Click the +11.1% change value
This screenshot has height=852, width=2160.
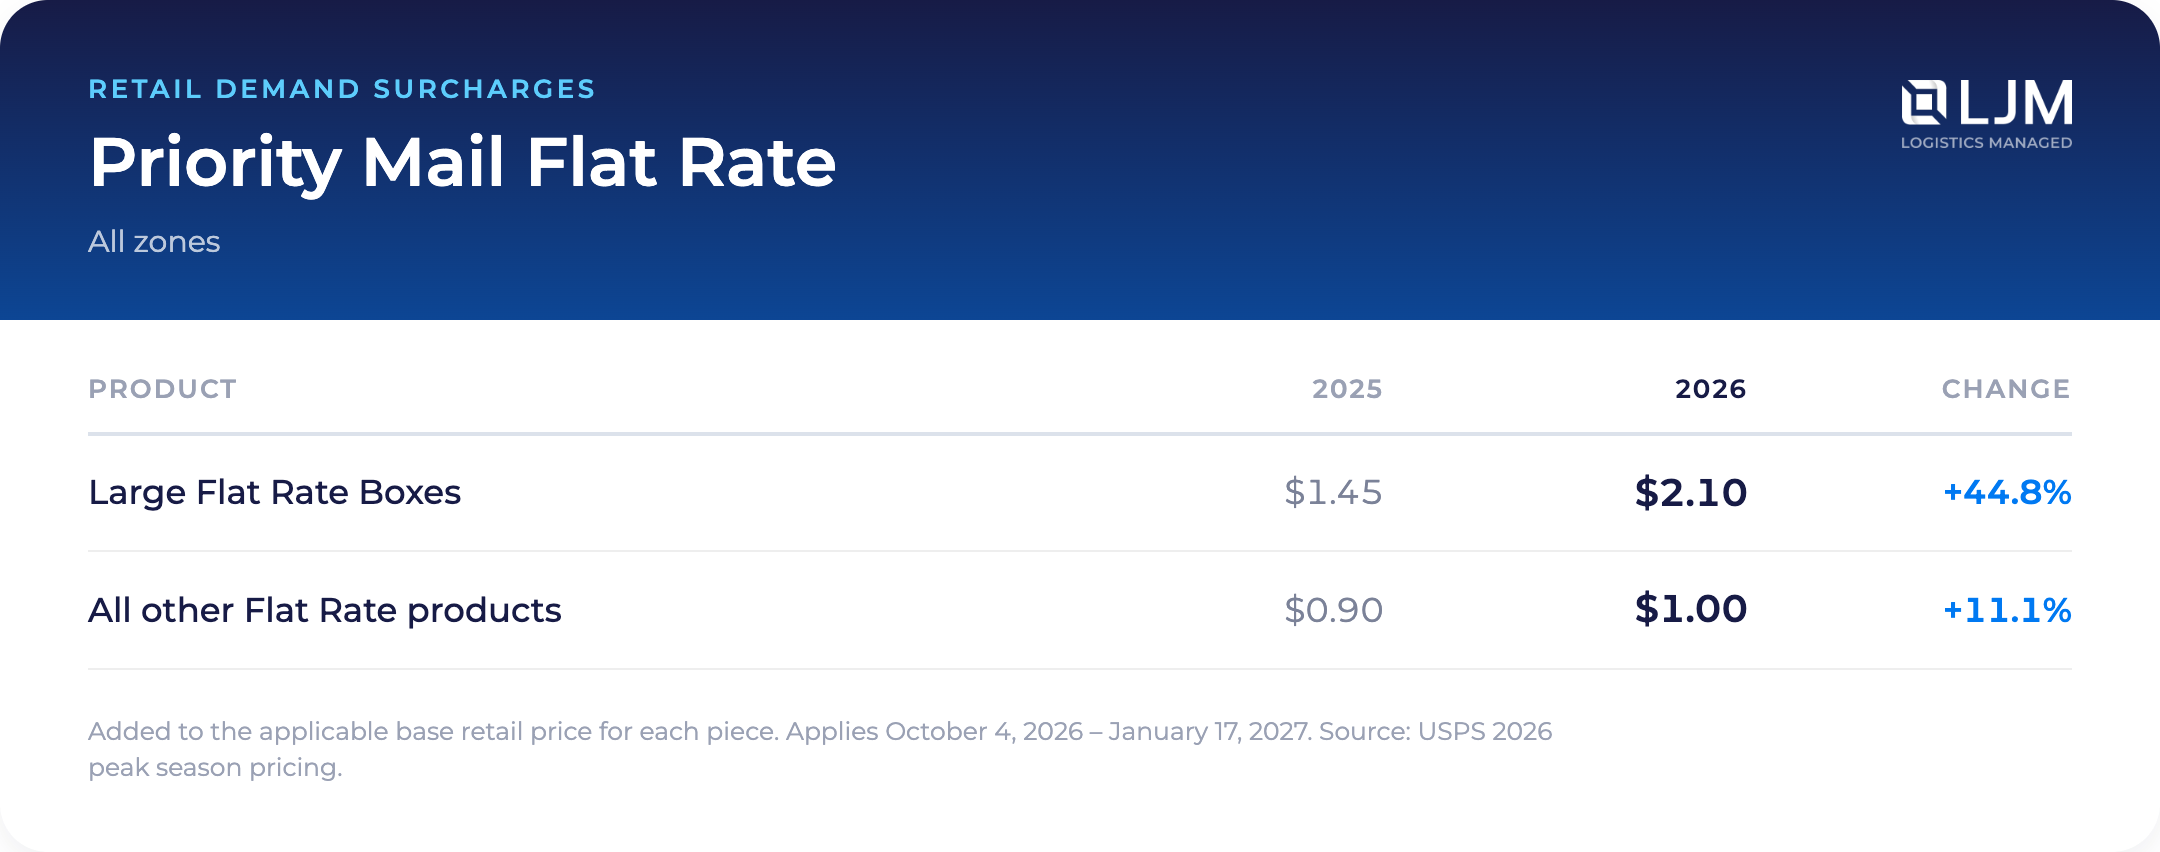pos(2007,610)
